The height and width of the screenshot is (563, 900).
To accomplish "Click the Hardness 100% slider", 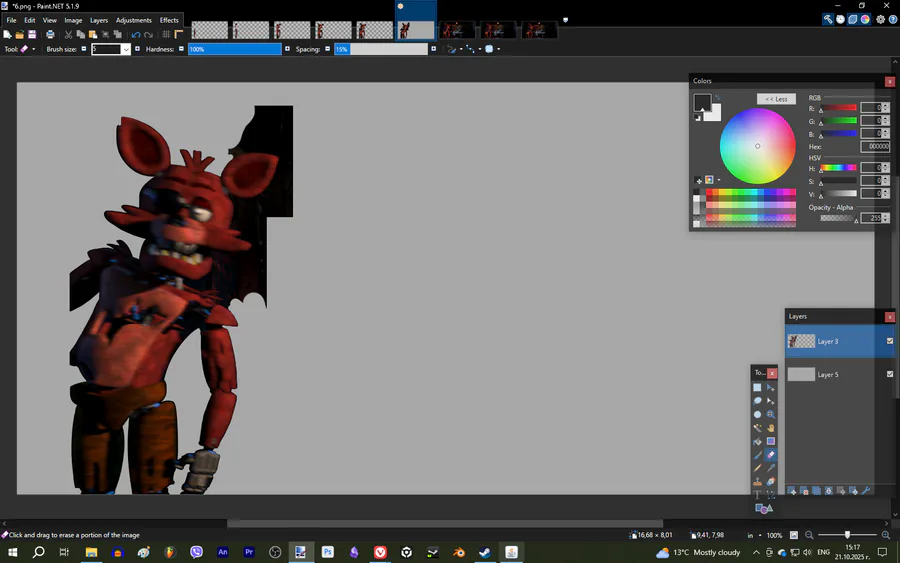I will click(235, 49).
